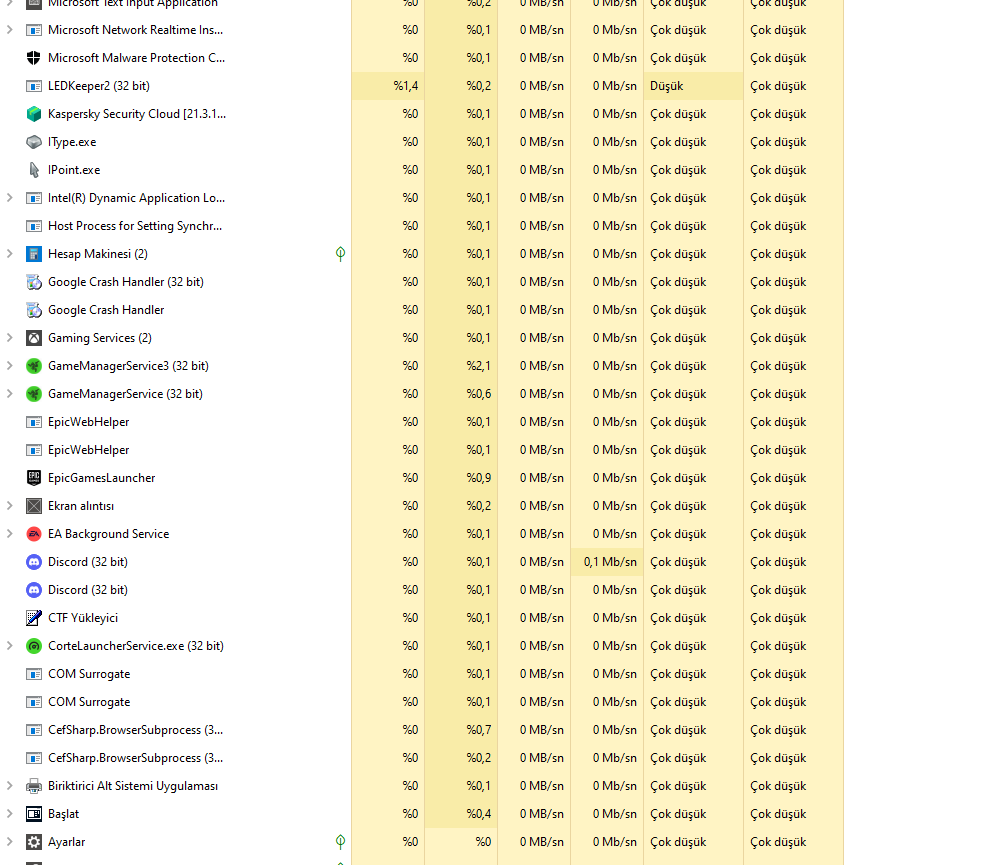Click the Hesap Makinesi calculator icon

(x=34, y=254)
